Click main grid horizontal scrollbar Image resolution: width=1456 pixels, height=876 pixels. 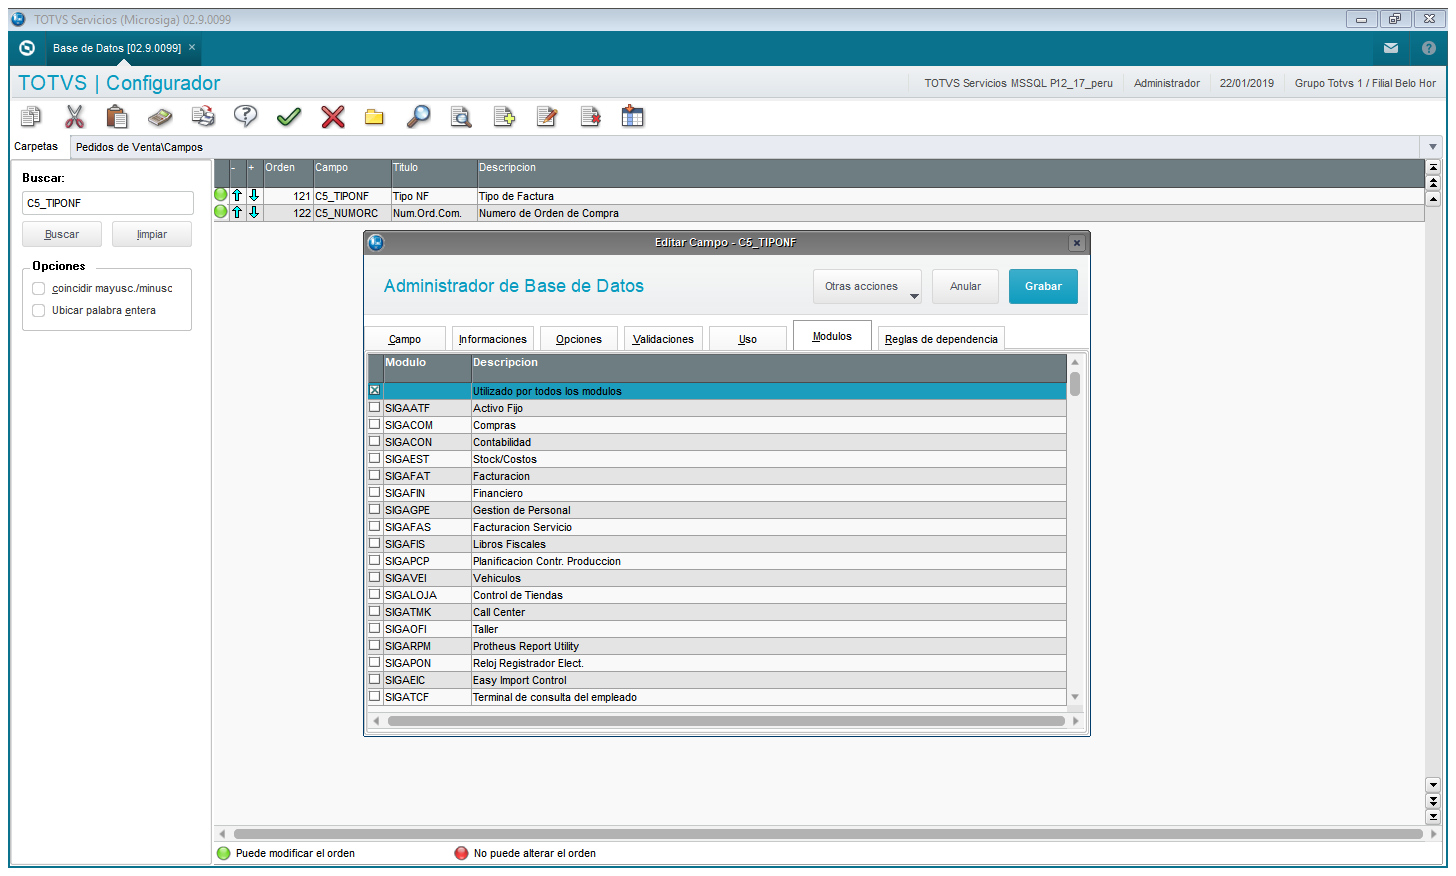(x=828, y=833)
